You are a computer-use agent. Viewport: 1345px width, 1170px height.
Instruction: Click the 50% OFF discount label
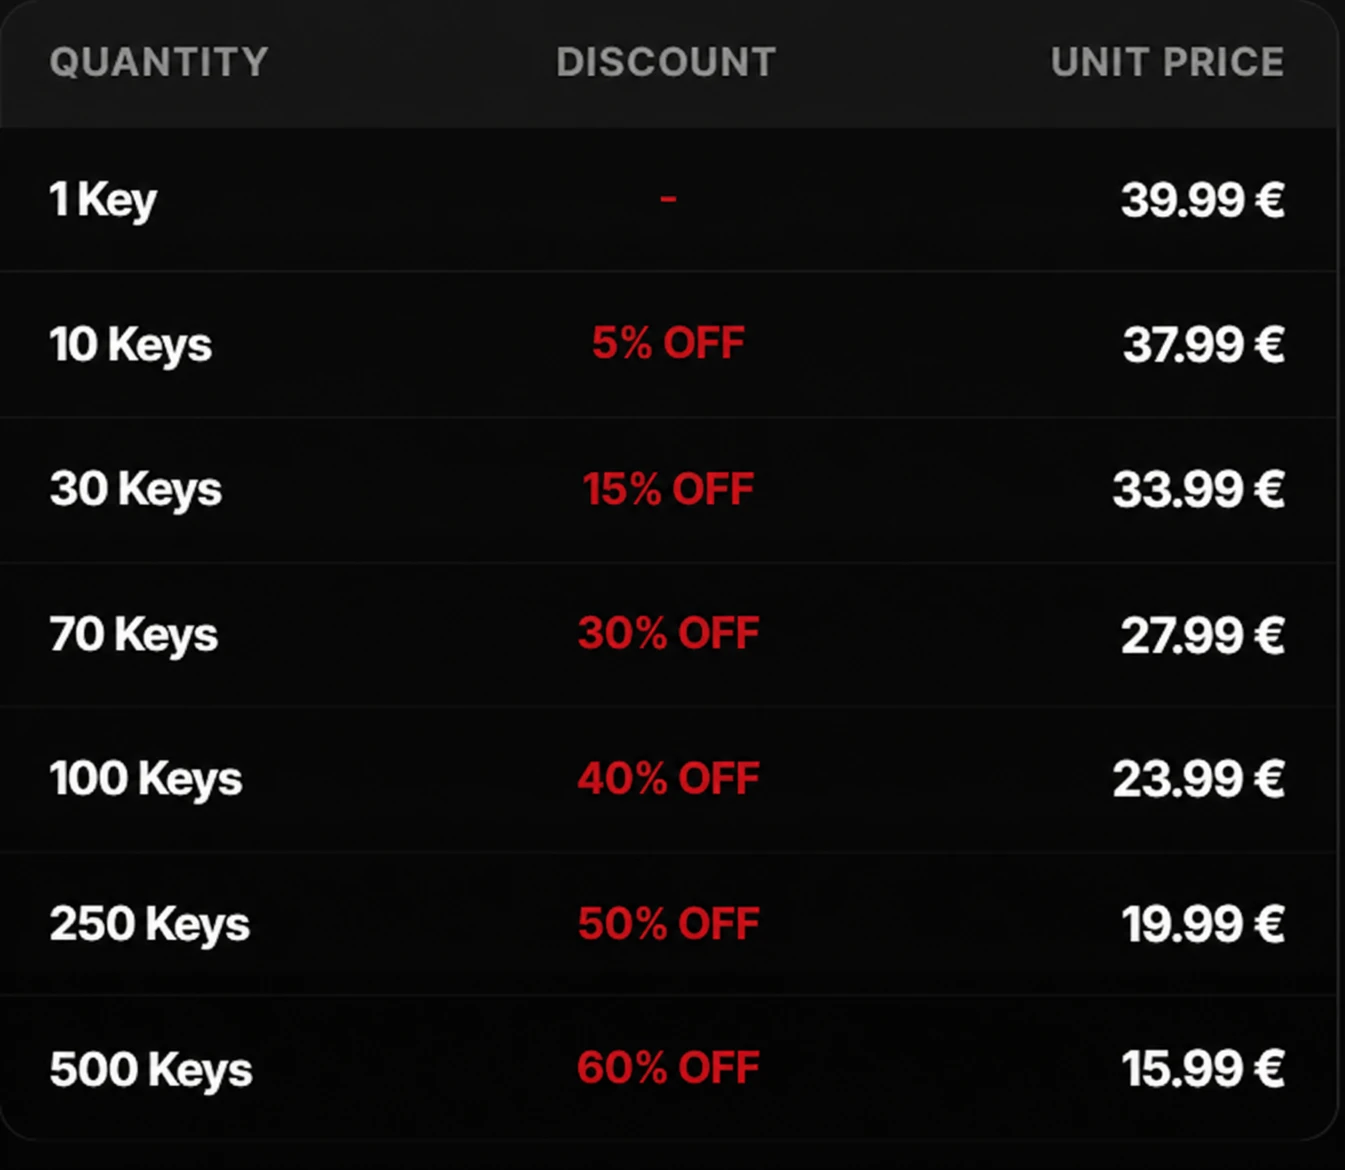pyautogui.click(x=668, y=923)
